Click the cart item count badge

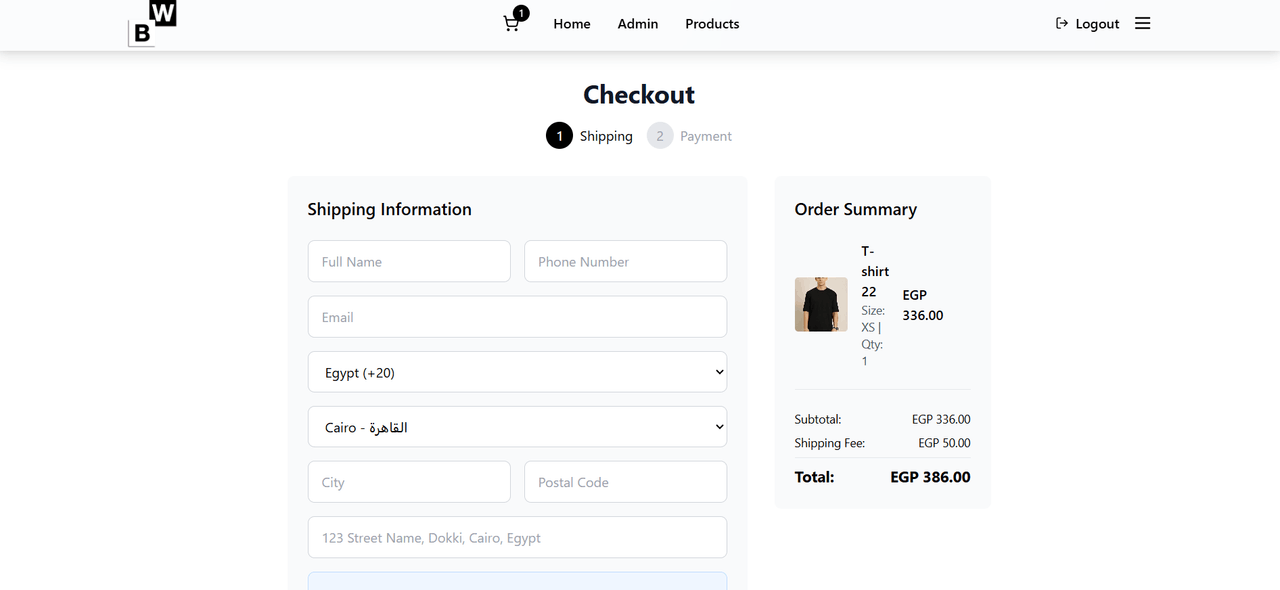click(x=521, y=13)
